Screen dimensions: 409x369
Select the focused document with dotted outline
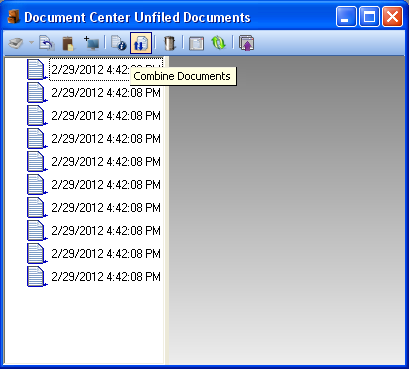[x=106, y=69]
